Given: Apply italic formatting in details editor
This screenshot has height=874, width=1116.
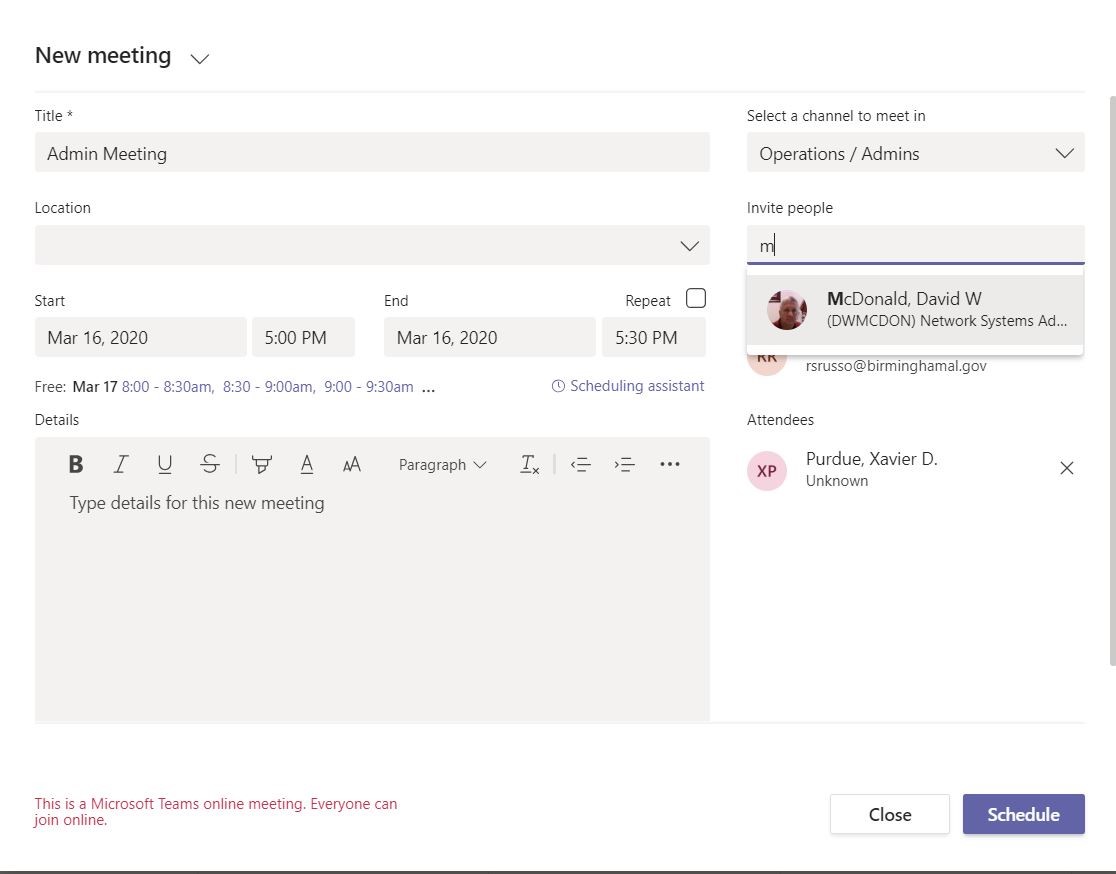Looking at the screenshot, I should [121, 464].
